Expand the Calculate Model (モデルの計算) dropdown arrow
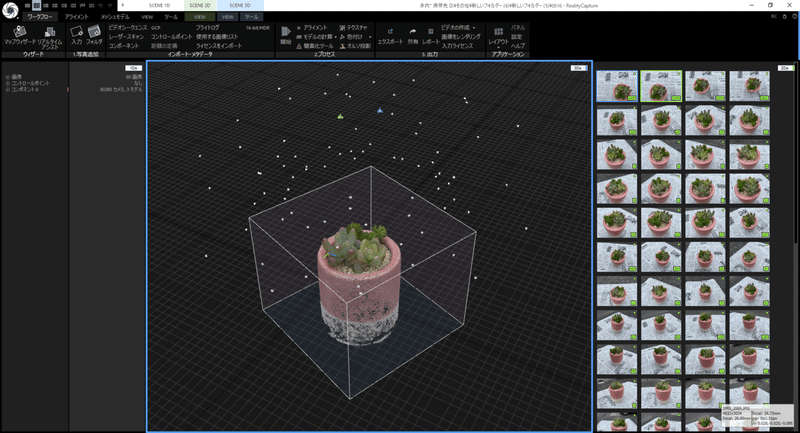Image resolution: width=800 pixels, height=433 pixels. (335, 37)
